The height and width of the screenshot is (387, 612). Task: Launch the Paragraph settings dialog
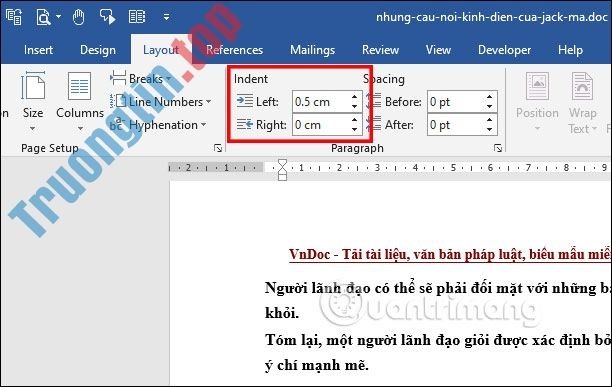(498, 148)
